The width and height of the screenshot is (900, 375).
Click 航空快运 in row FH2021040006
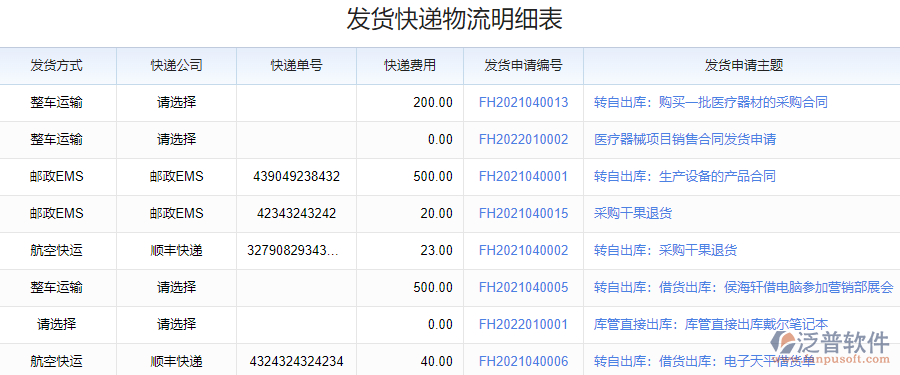point(56,361)
